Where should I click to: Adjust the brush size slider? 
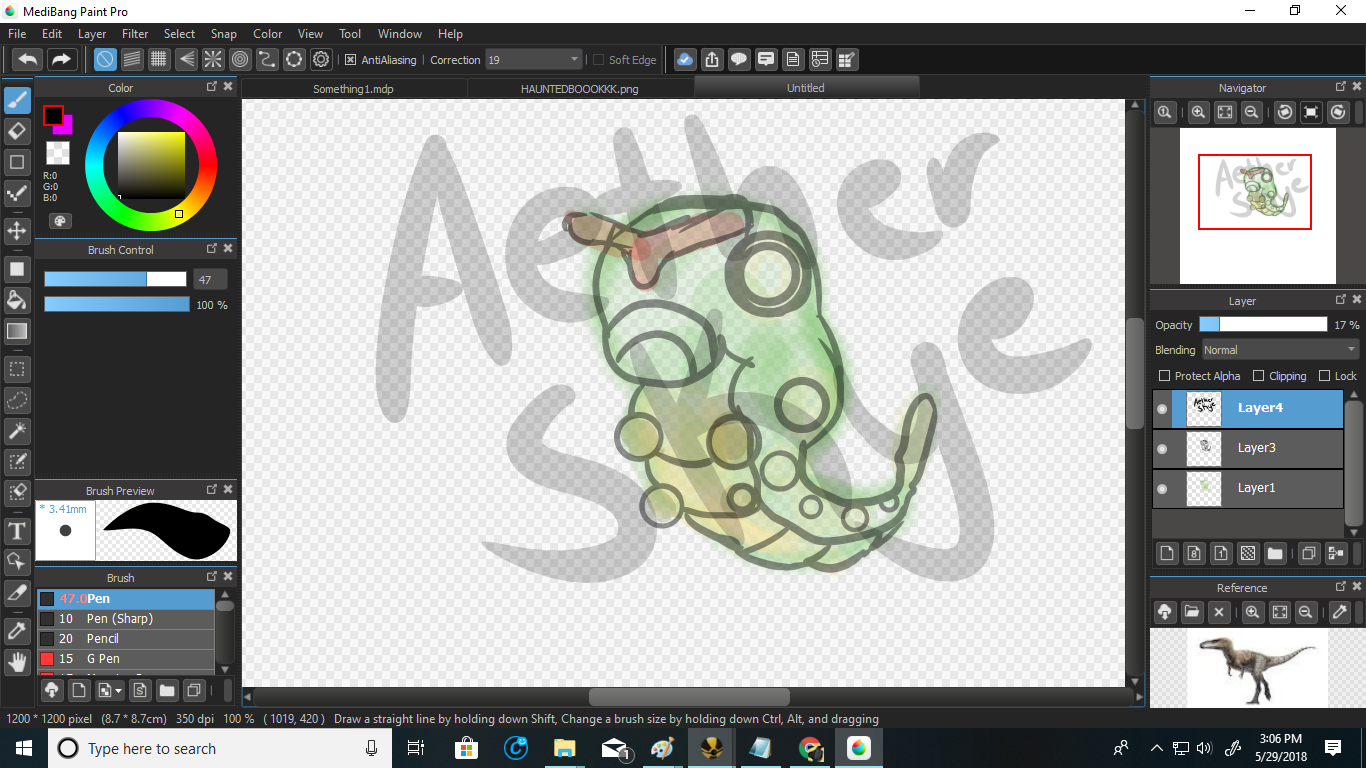pos(115,279)
